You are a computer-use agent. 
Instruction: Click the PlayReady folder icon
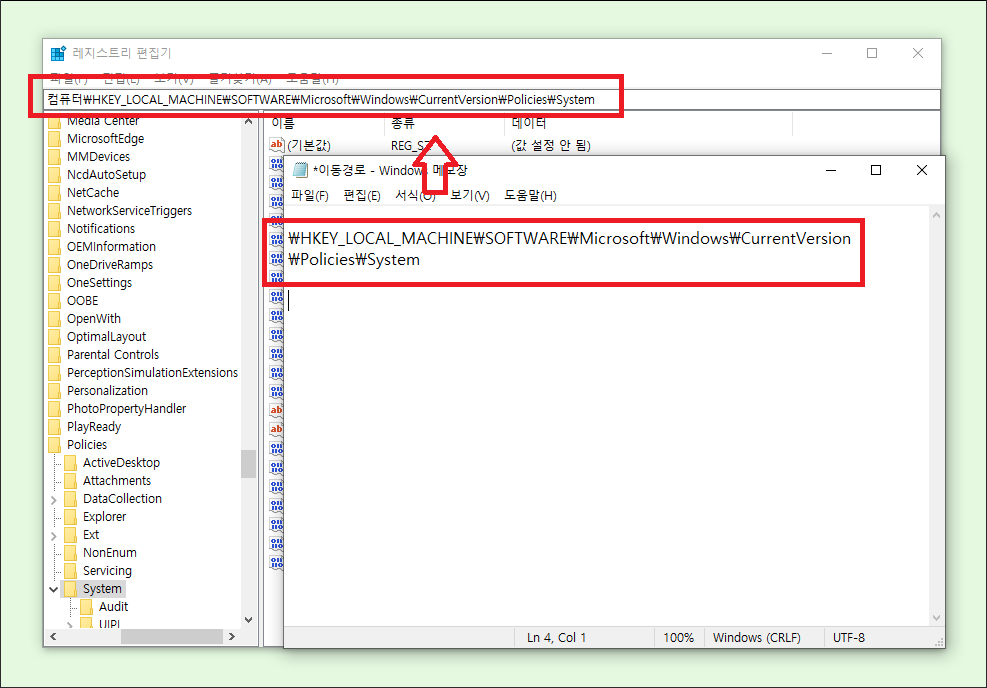pos(55,427)
